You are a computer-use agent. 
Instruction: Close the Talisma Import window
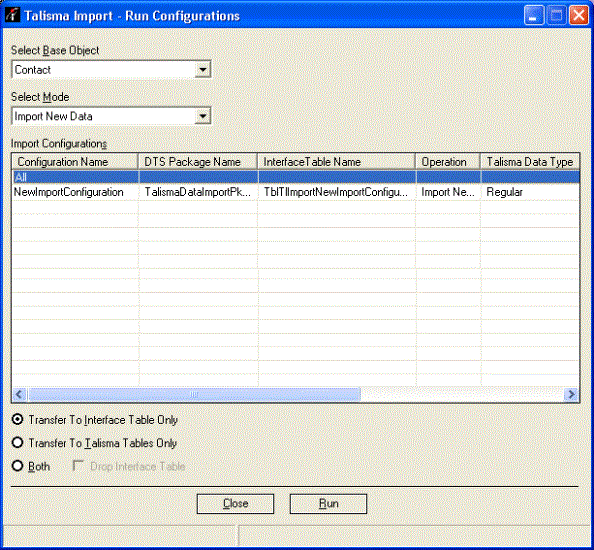[x=579, y=16]
